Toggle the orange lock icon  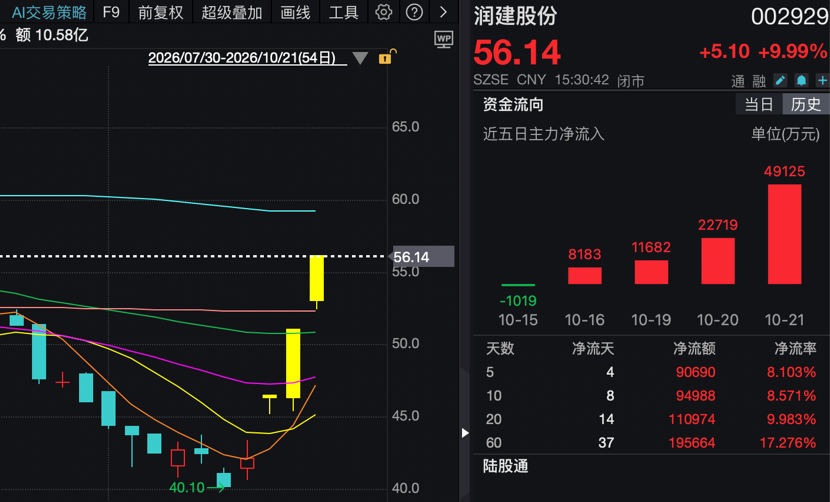387,57
